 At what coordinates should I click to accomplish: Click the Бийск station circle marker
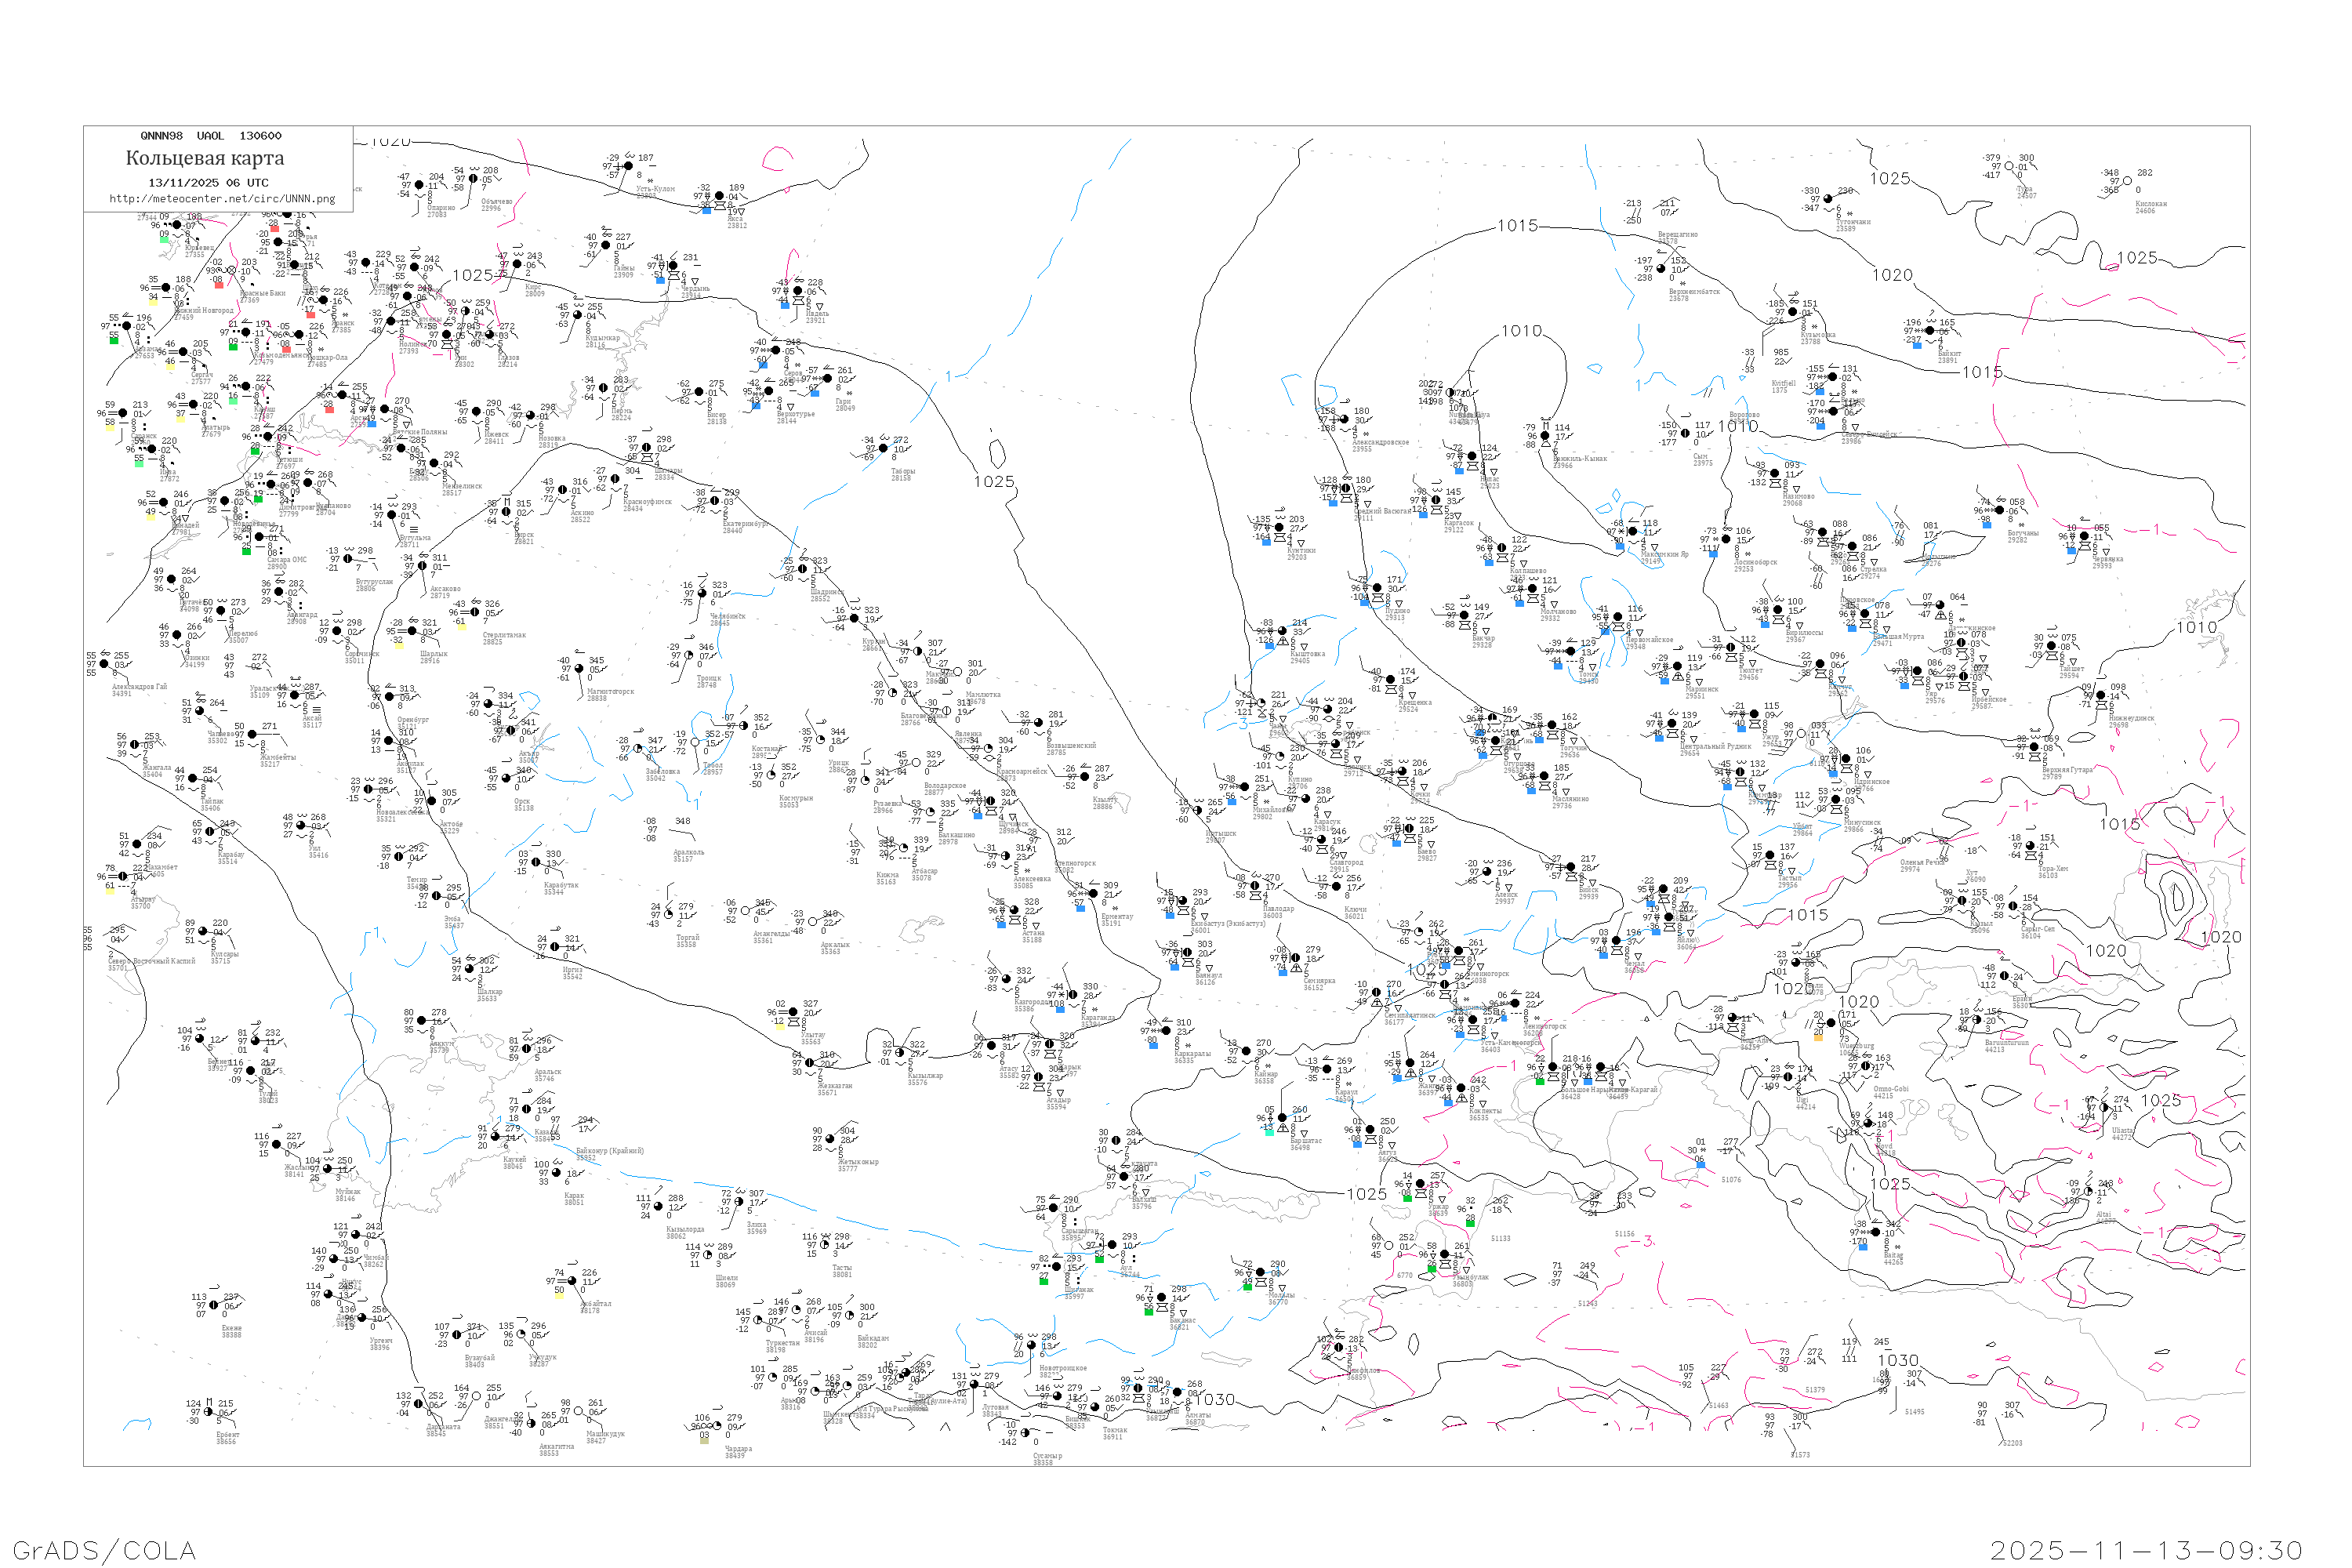click(1572, 867)
